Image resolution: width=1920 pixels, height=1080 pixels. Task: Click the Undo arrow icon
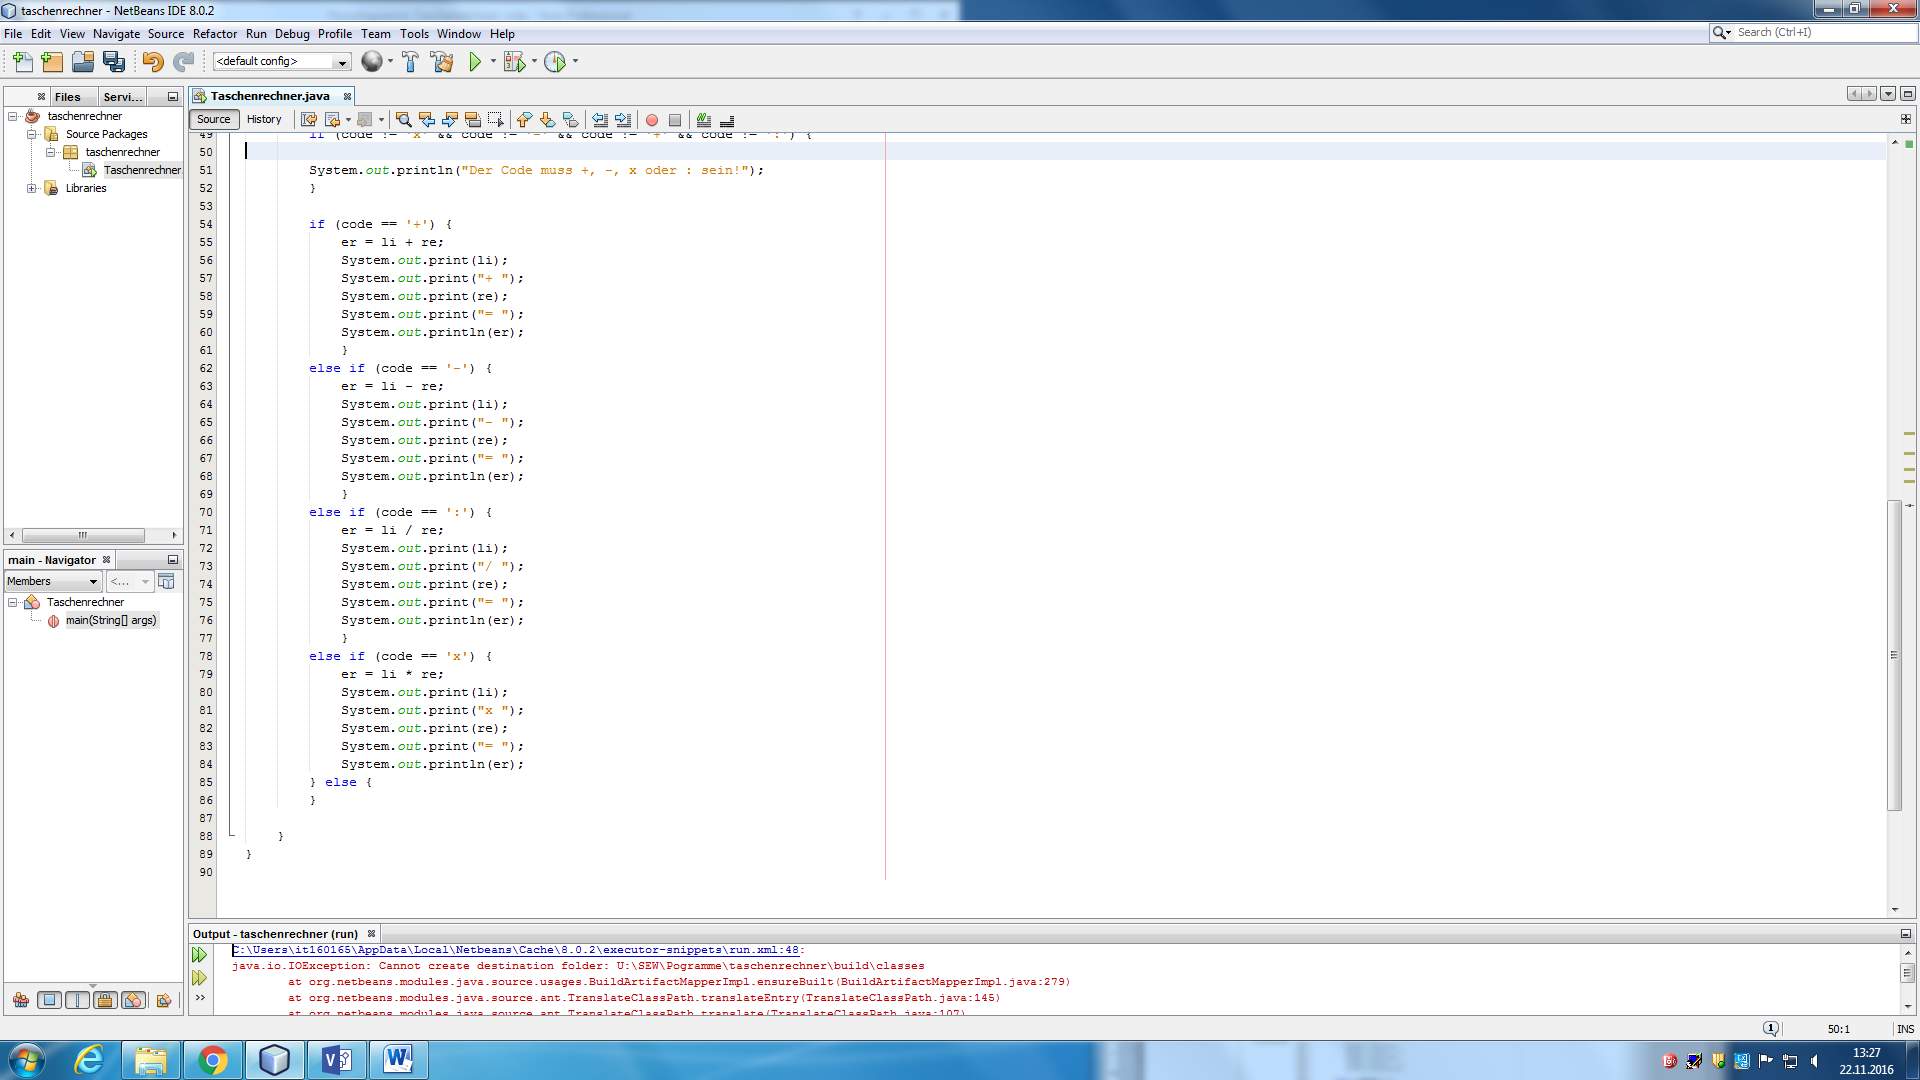click(152, 62)
